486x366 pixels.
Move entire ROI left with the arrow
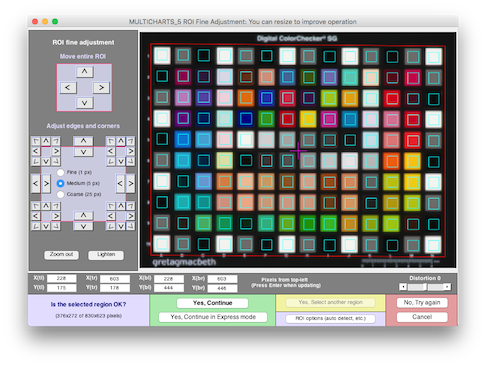(x=68, y=88)
